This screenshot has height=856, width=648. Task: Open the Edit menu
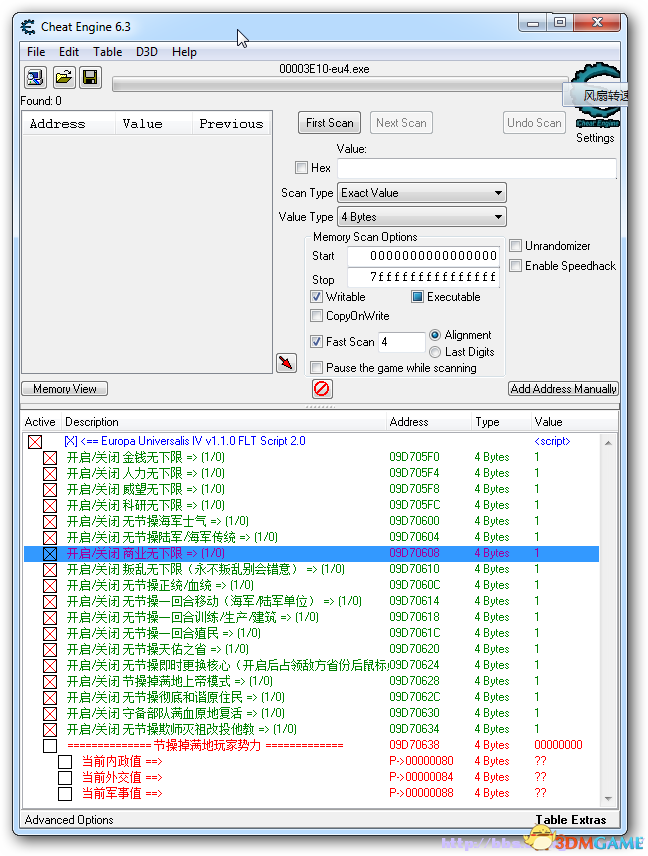pyautogui.click(x=69, y=52)
